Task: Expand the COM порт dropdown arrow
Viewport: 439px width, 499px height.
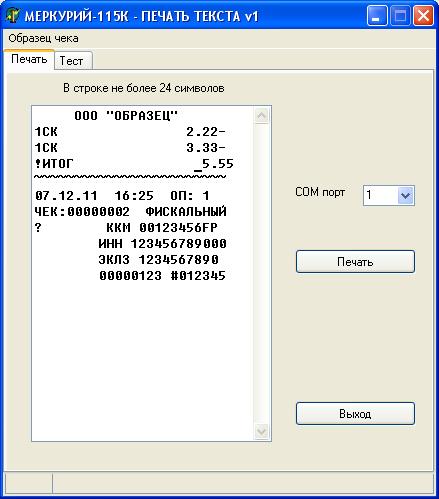Action: (x=405, y=195)
